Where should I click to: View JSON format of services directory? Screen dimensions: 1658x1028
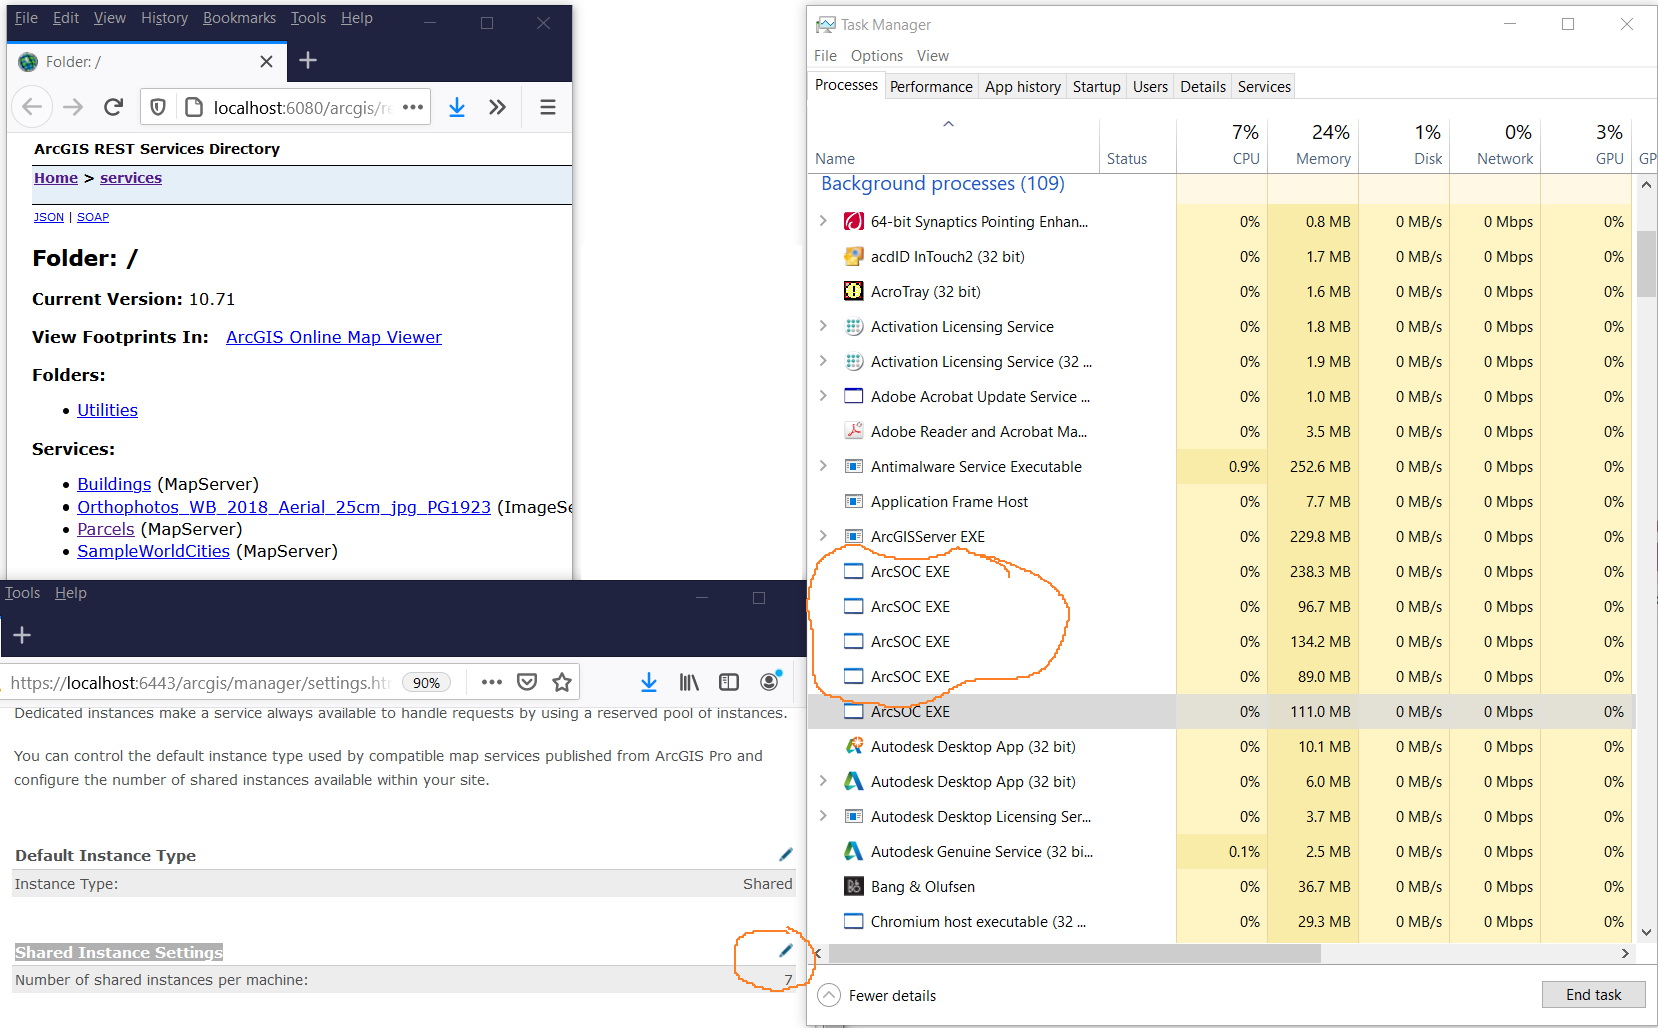click(x=49, y=217)
